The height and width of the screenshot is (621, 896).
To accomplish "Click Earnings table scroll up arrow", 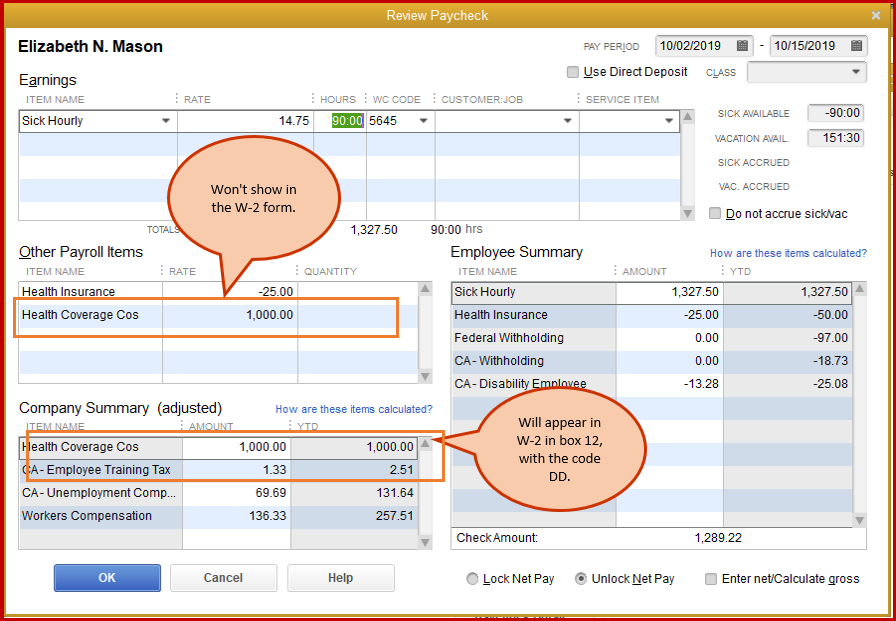I will [x=688, y=117].
